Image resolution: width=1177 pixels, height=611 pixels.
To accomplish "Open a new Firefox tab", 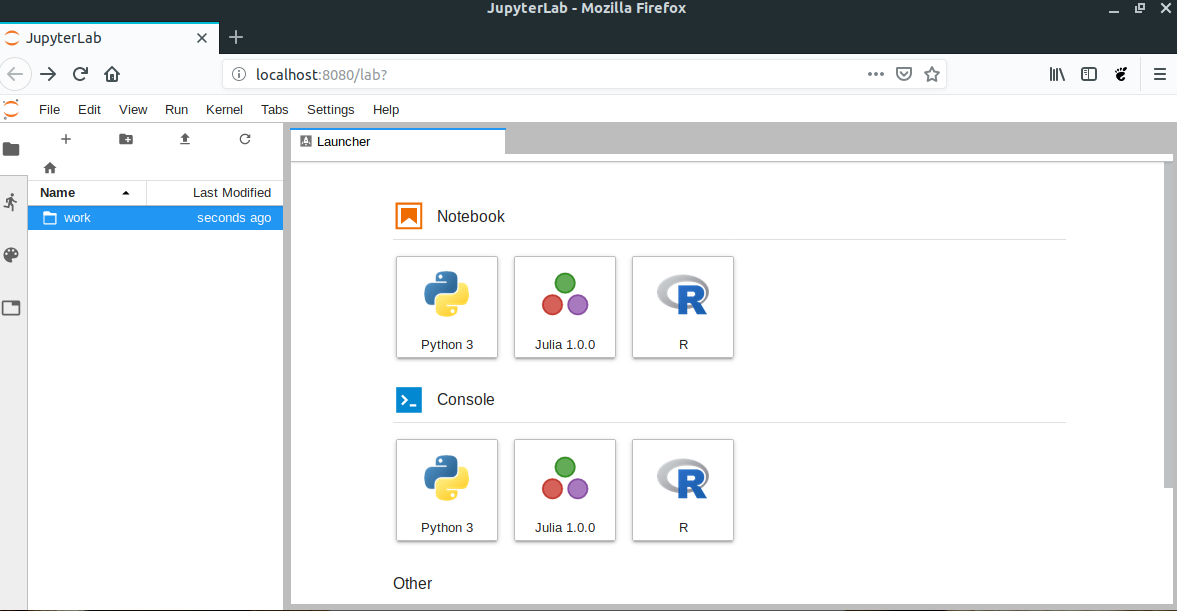I will 236,38.
